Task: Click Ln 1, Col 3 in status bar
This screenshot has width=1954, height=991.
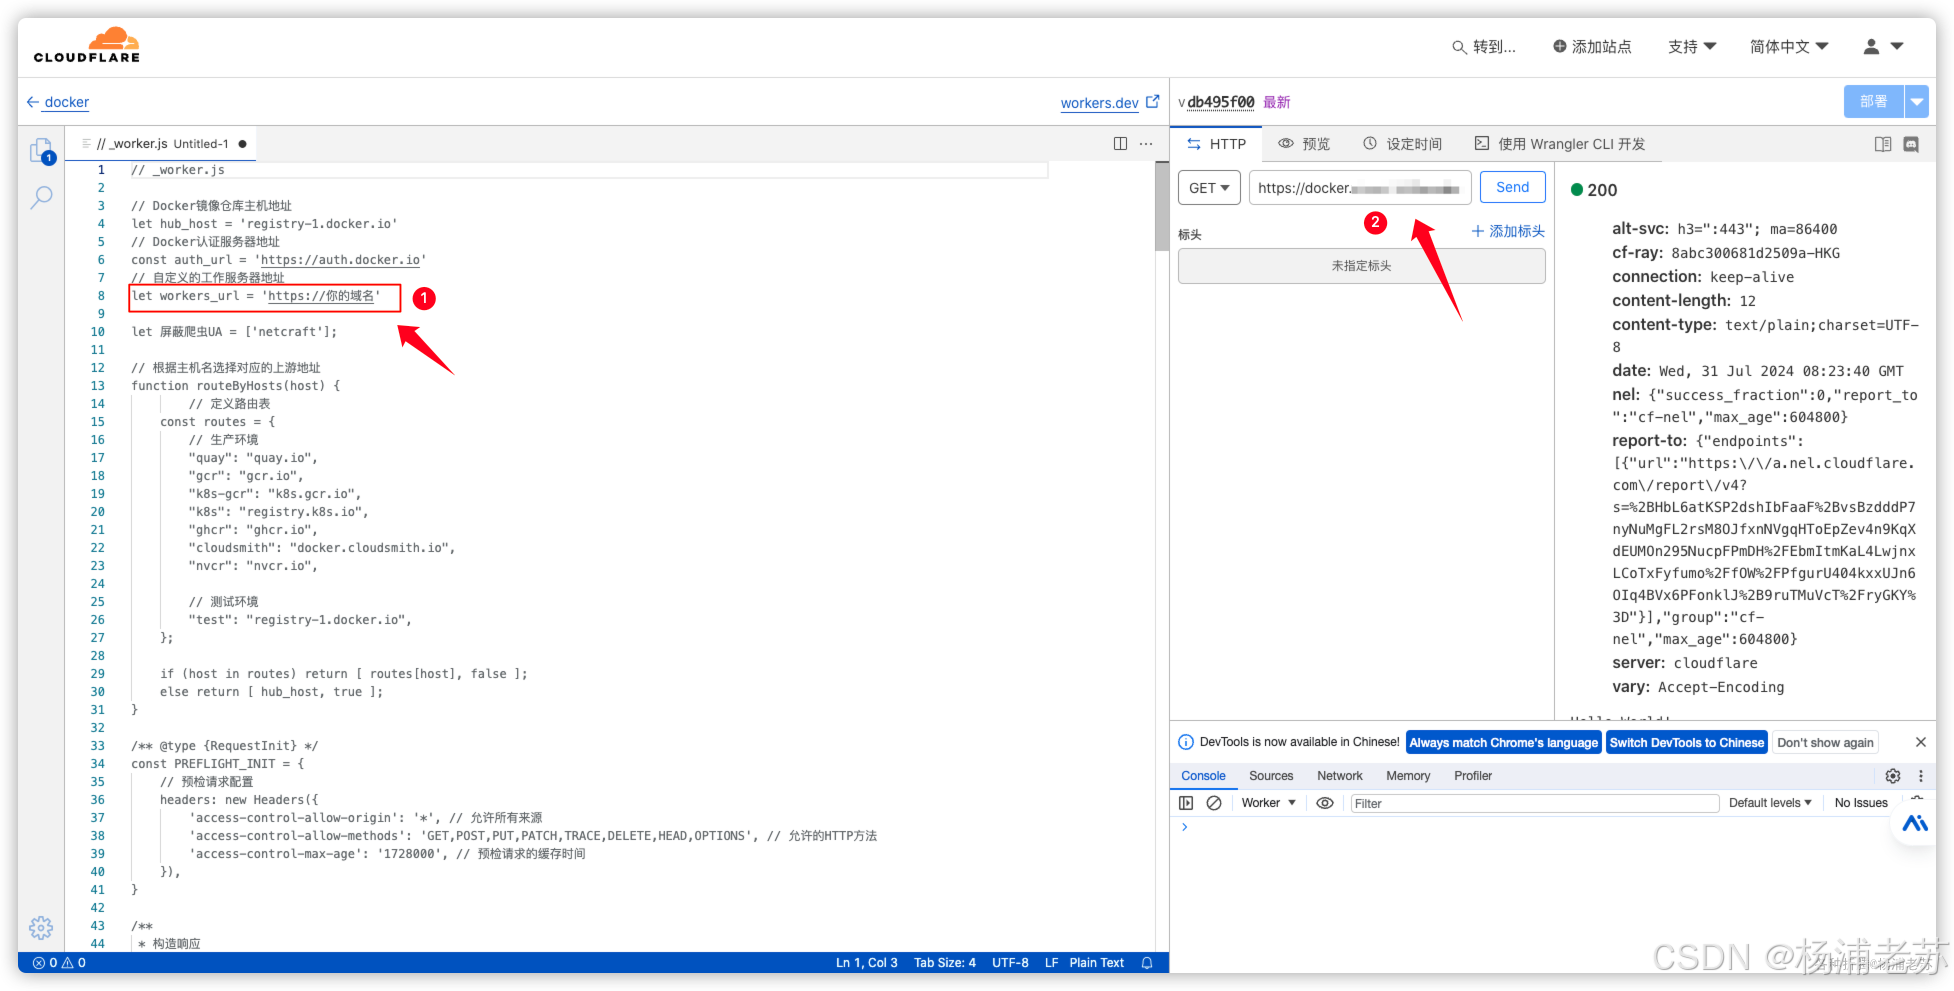Action: pos(866,963)
